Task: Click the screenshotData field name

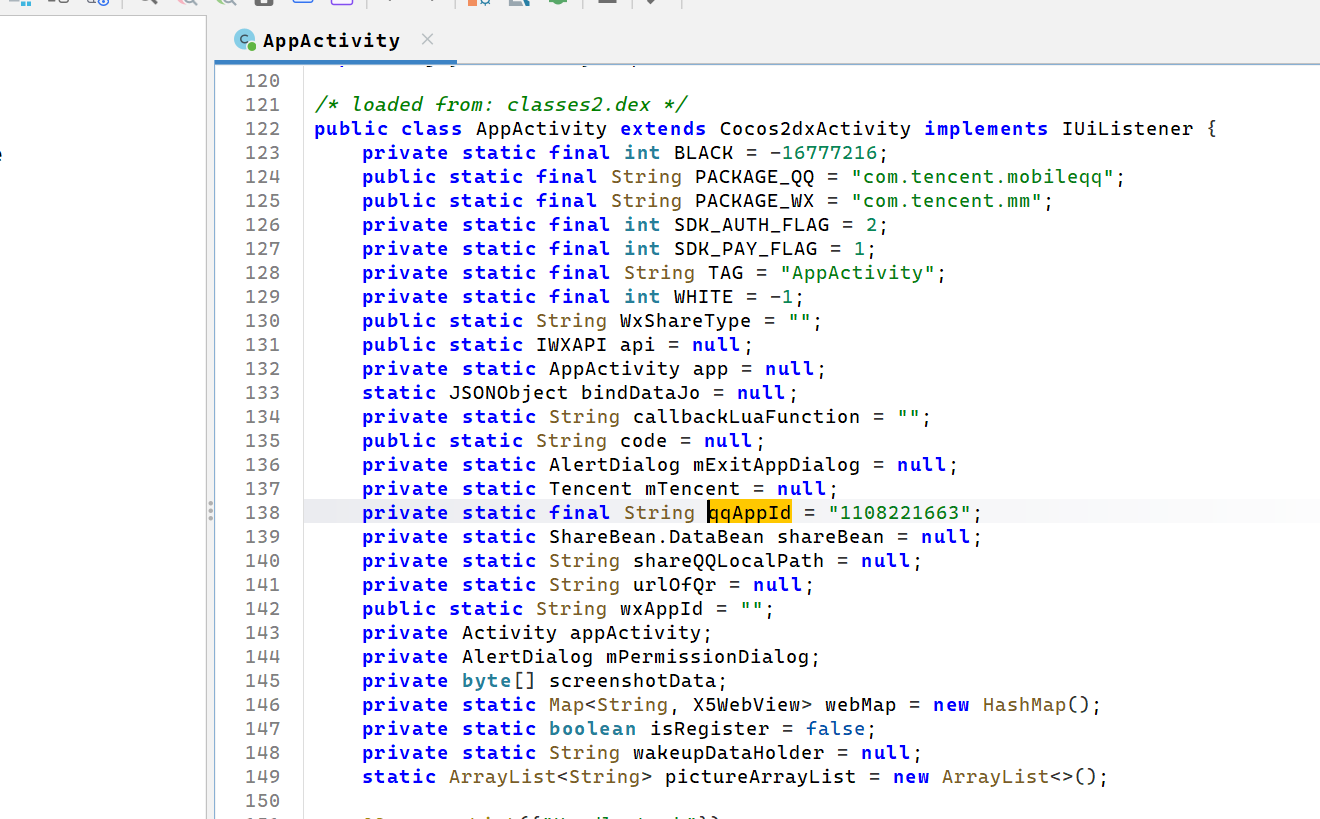Action: [632, 681]
